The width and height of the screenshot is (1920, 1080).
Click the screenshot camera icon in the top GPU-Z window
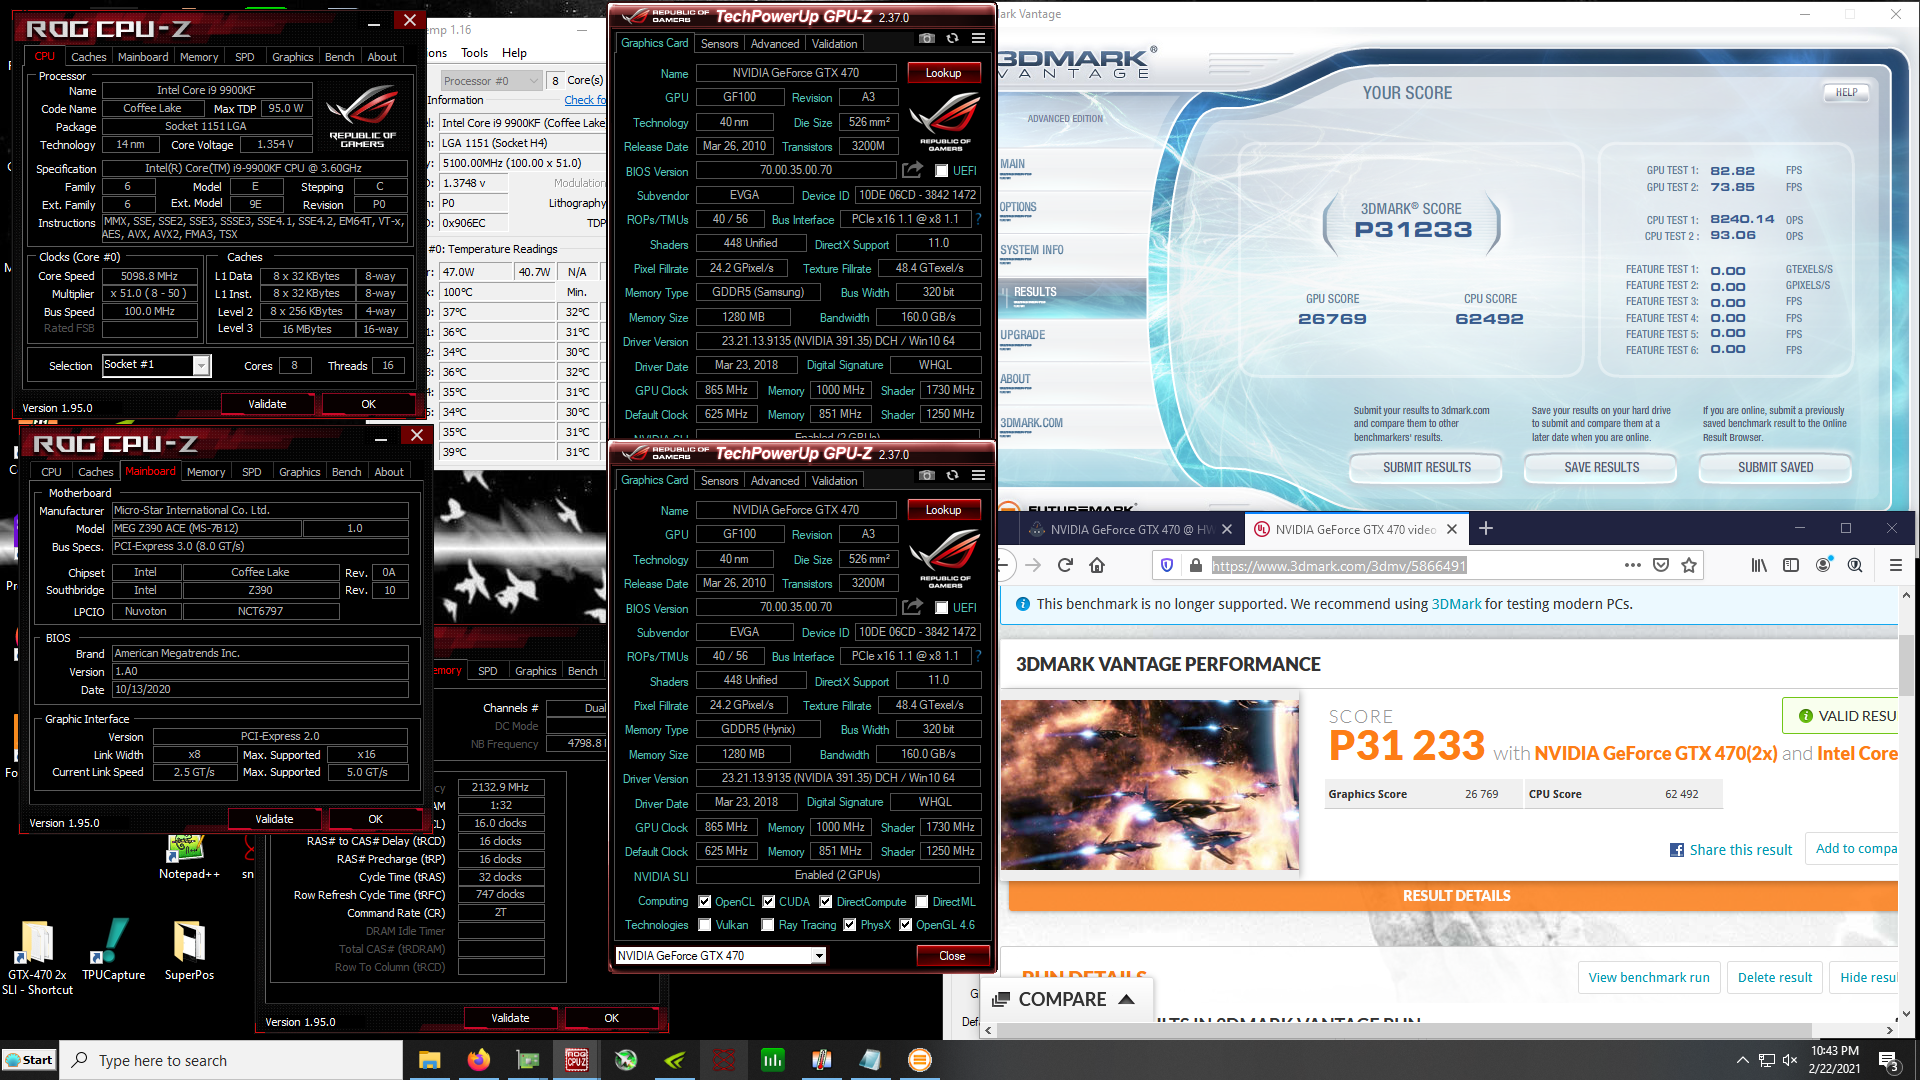click(x=927, y=39)
